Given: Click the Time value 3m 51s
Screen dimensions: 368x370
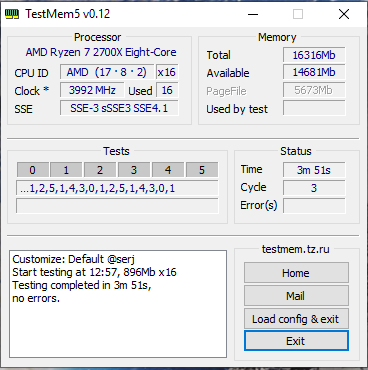Looking at the screenshot, I should pyautogui.click(x=314, y=170).
